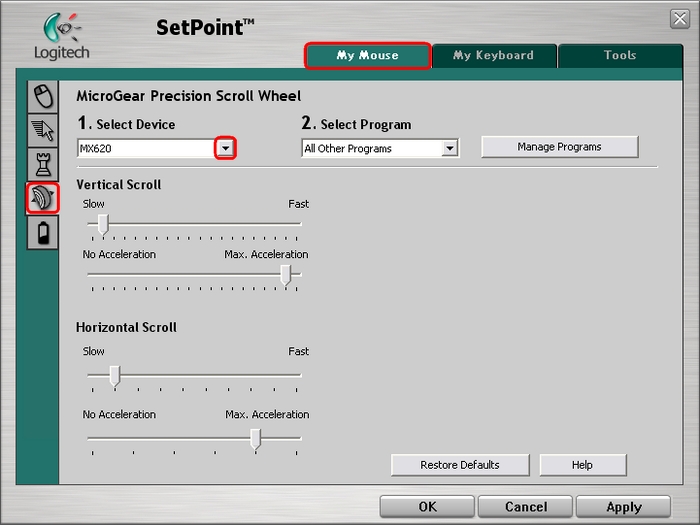The width and height of the screenshot is (700, 525).
Task: Confirm settings with the OK button
Action: pyautogui.click(x=427, y=506)
